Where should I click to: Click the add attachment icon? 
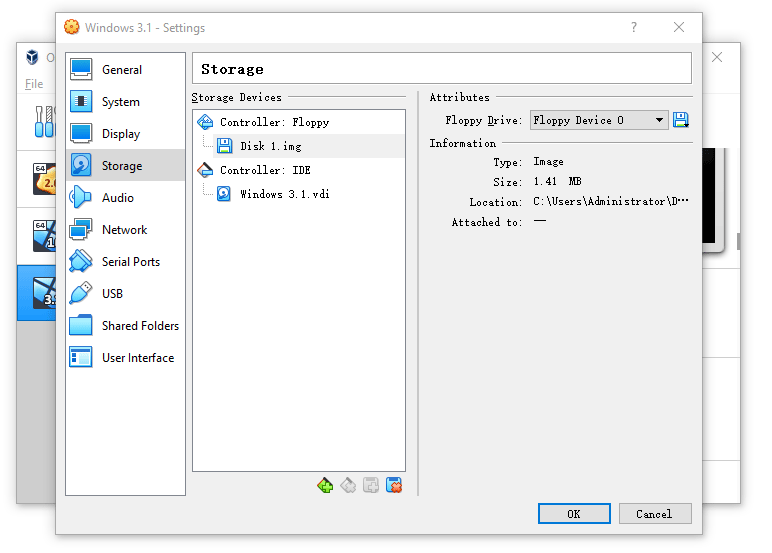click(x=371, y=486)
